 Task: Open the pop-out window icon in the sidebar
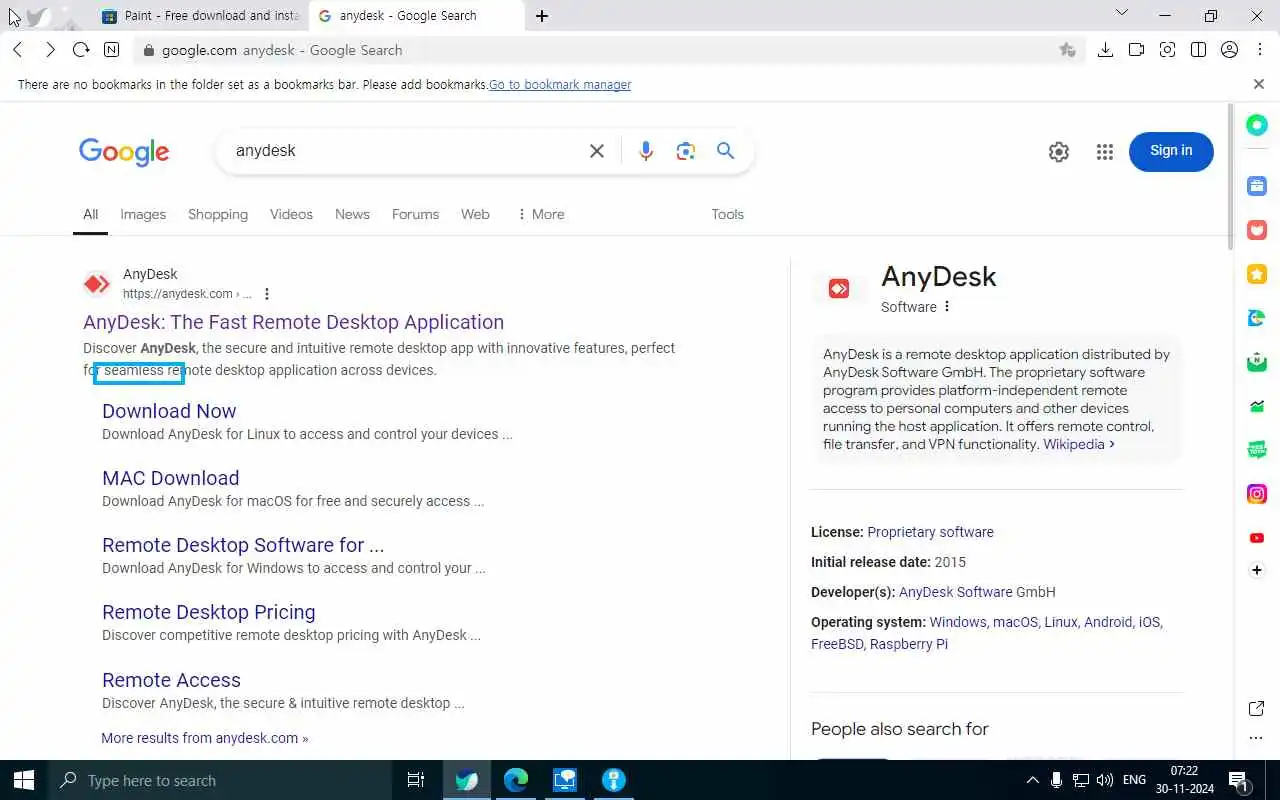(1257, 709)
